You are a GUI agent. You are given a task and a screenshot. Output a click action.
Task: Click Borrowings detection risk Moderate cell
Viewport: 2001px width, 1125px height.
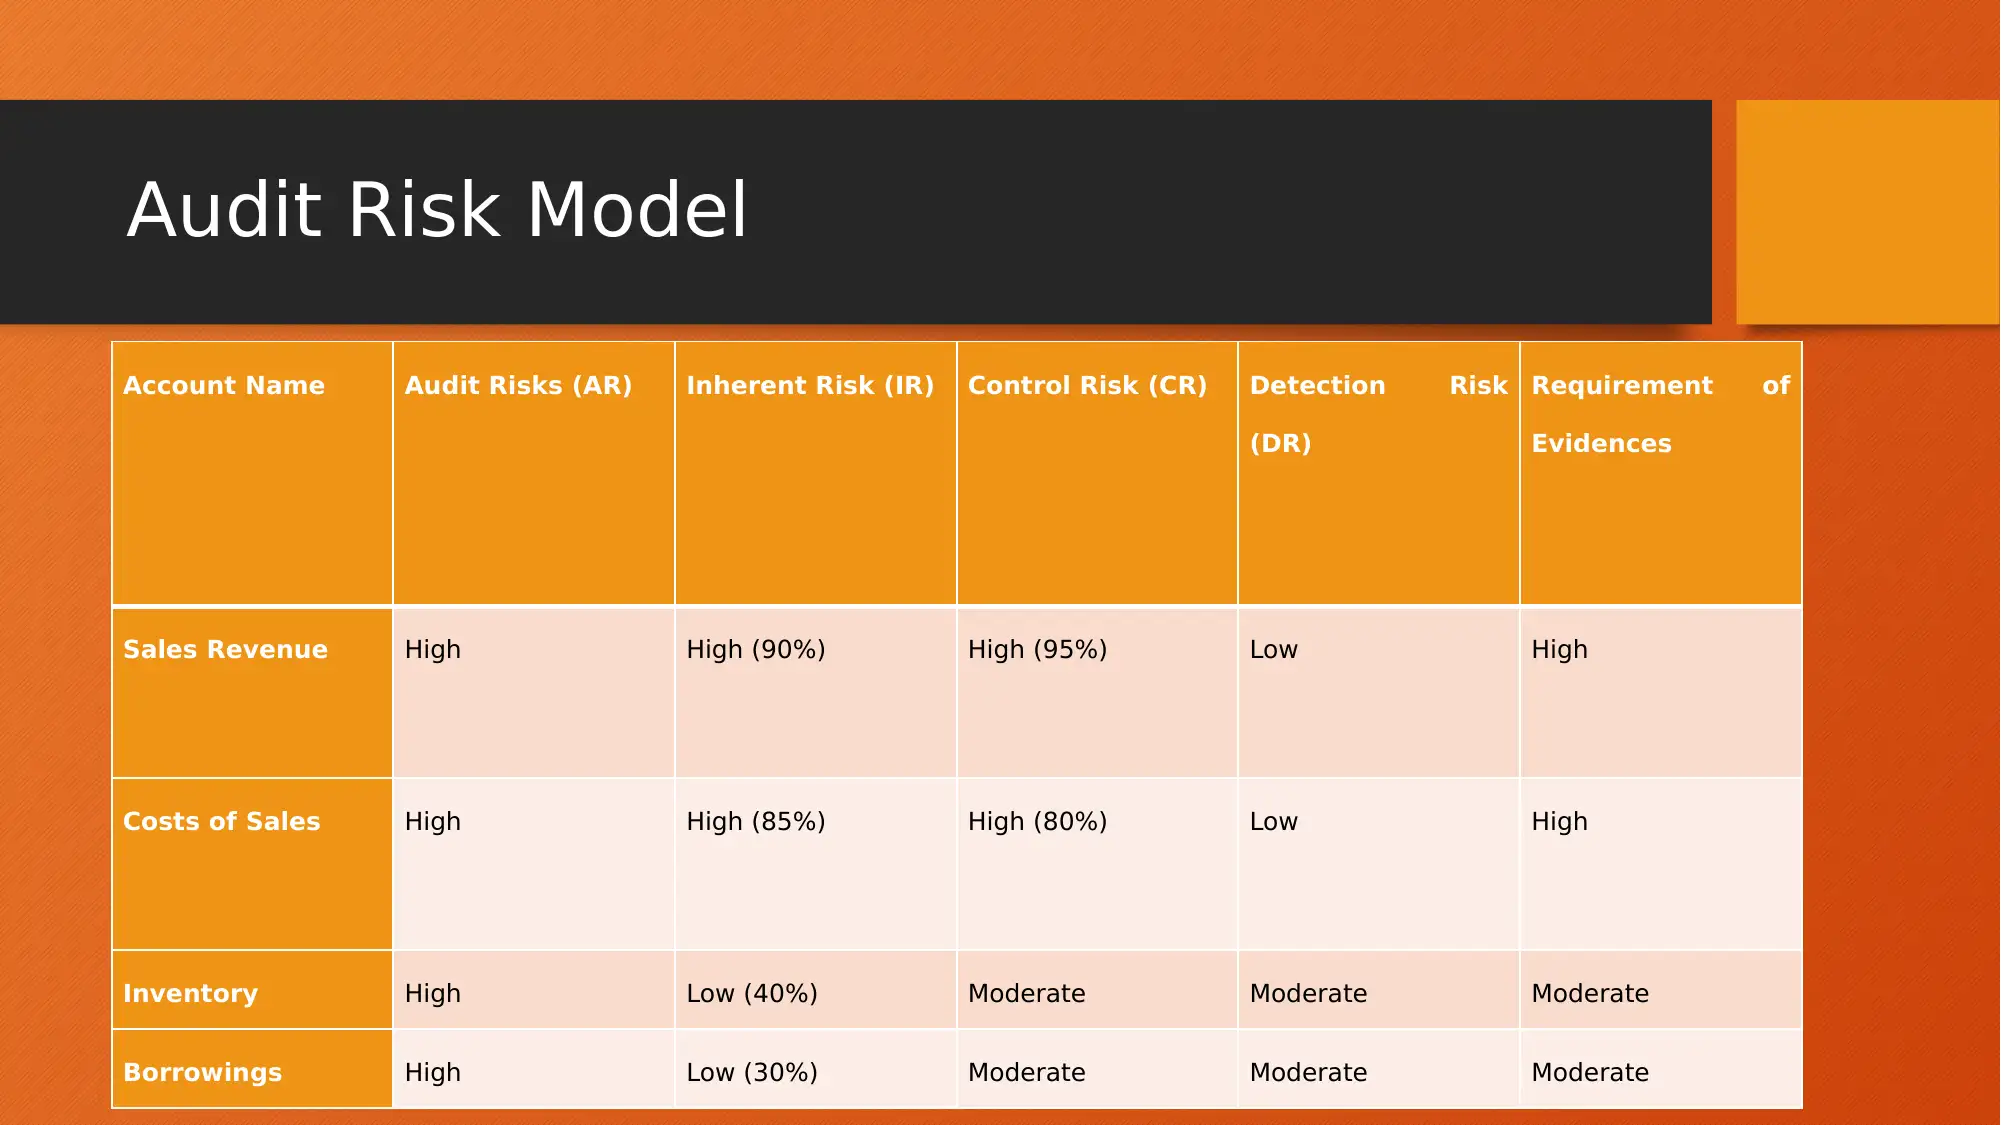tap(1379, 1069)
